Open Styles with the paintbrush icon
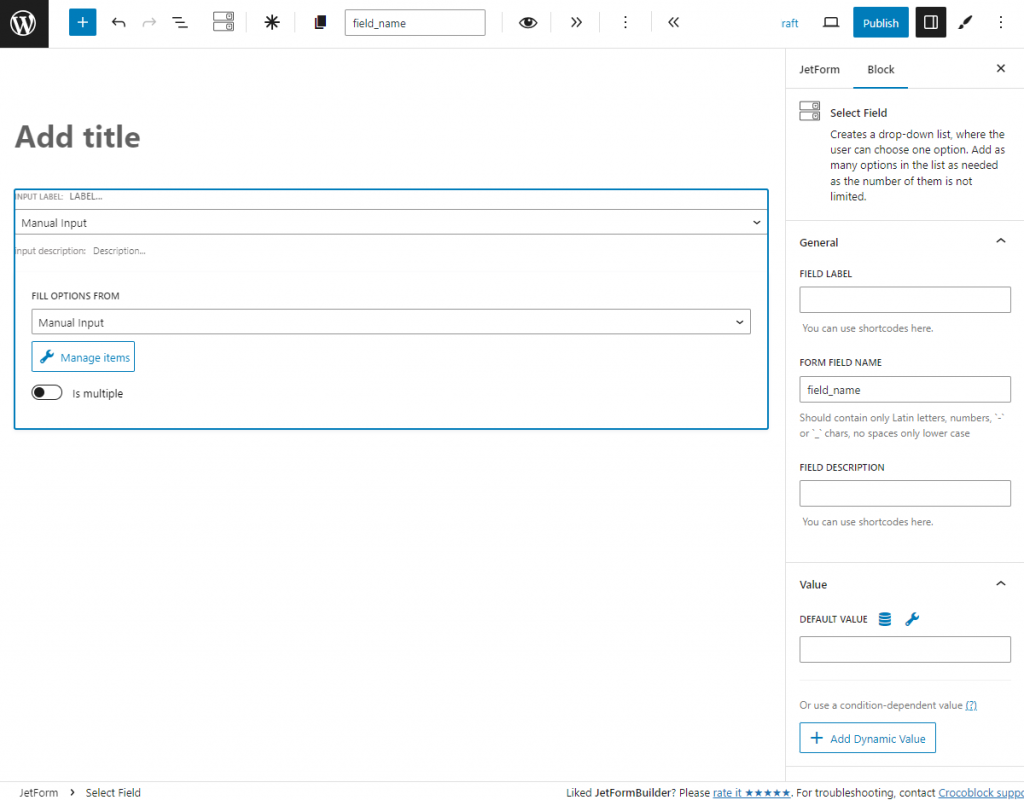This screenshot has height=800, width=1024. [964, 21]
